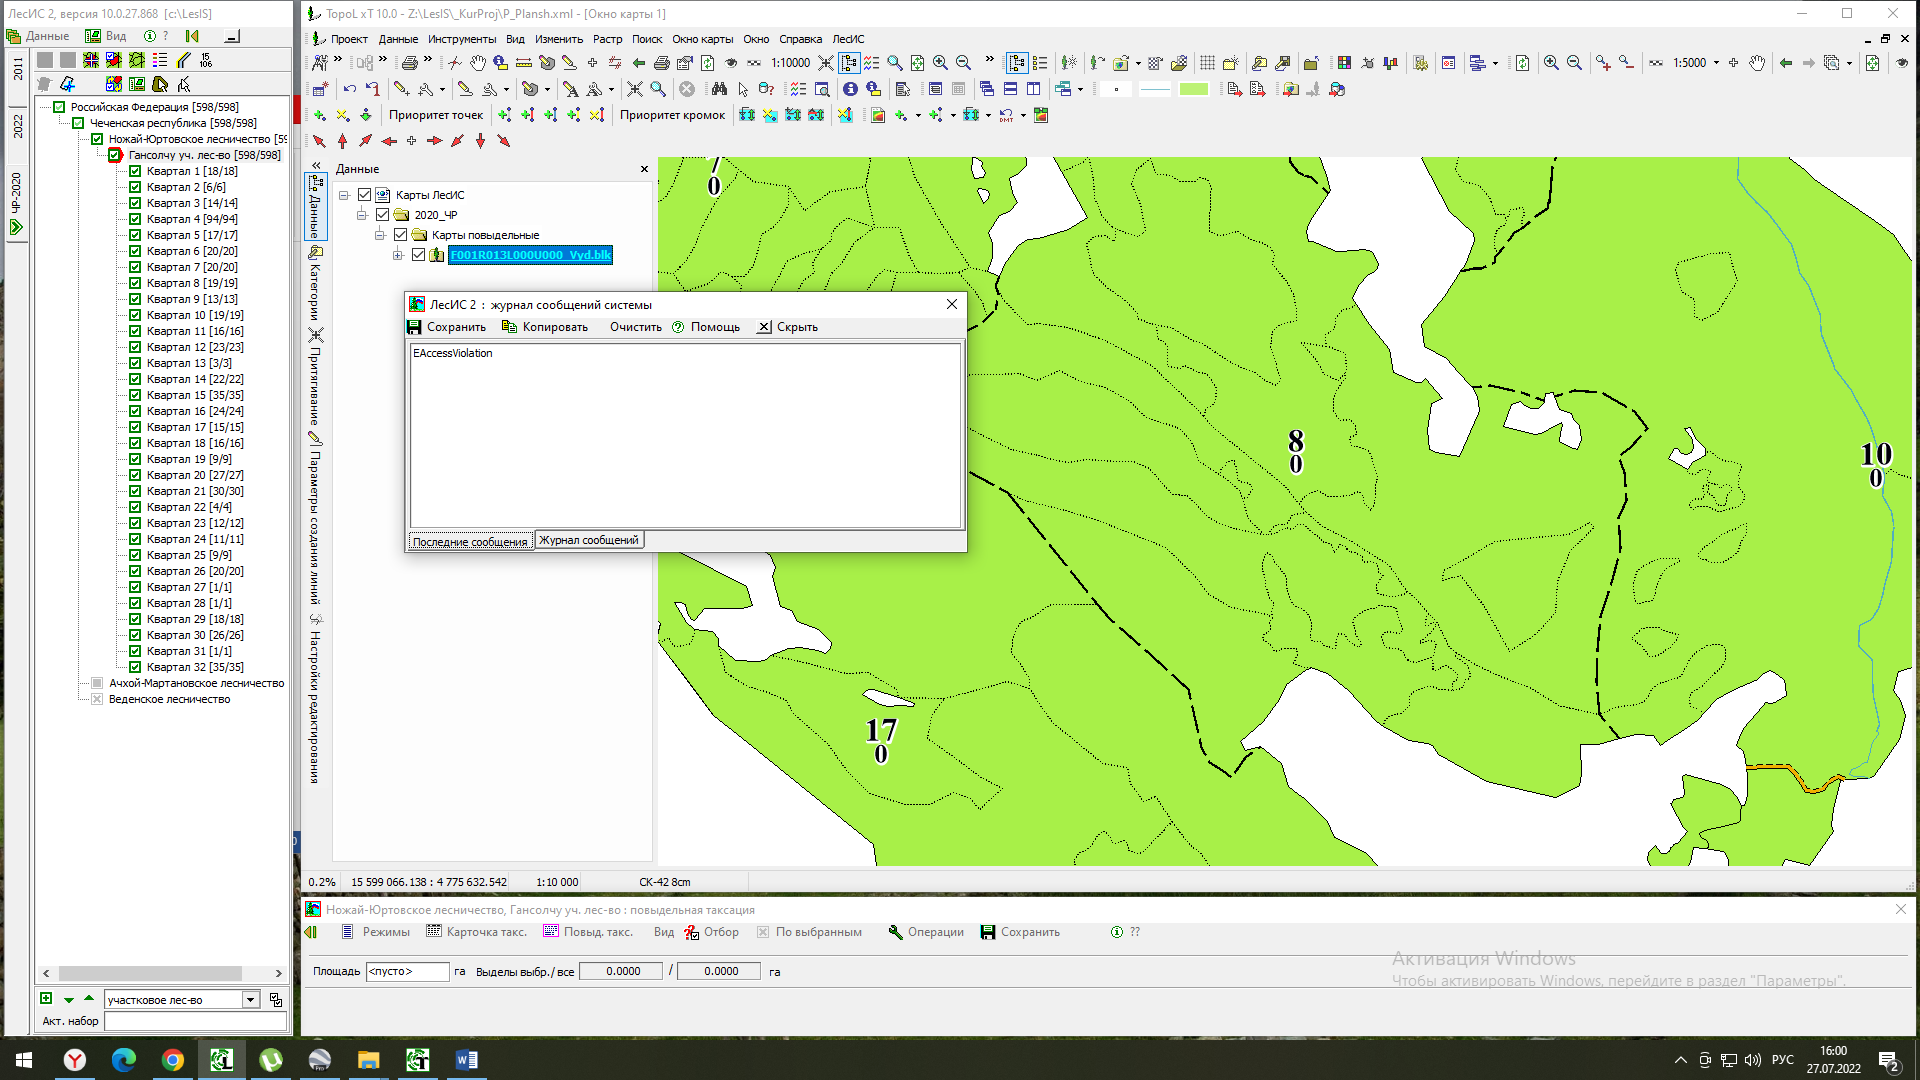The height and width of the screenshot is (1080, 1920).
Task: Click the DMT undo icon
Action: (1006, 115)
